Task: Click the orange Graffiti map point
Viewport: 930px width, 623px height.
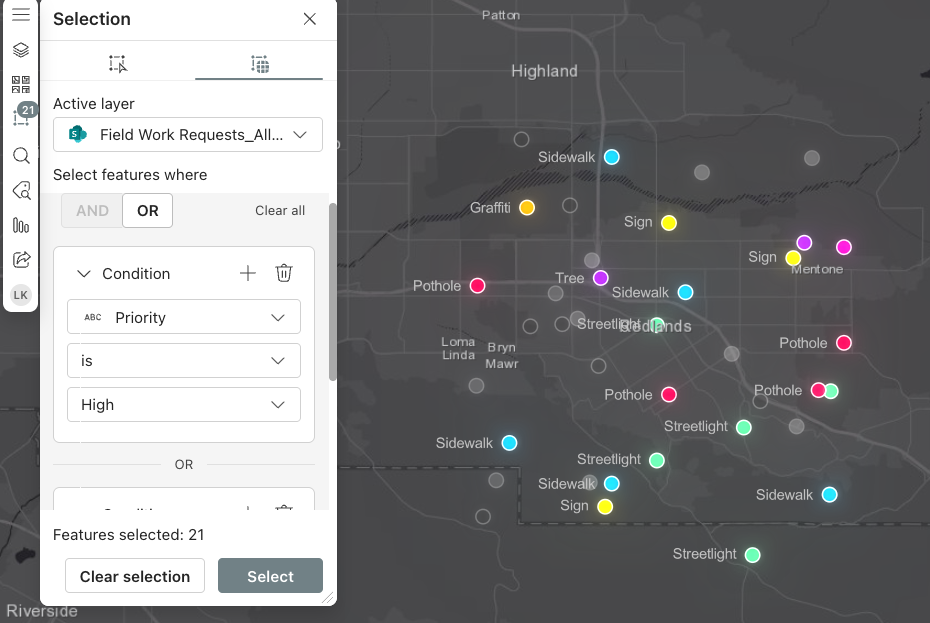Action: tap(527, 208)
